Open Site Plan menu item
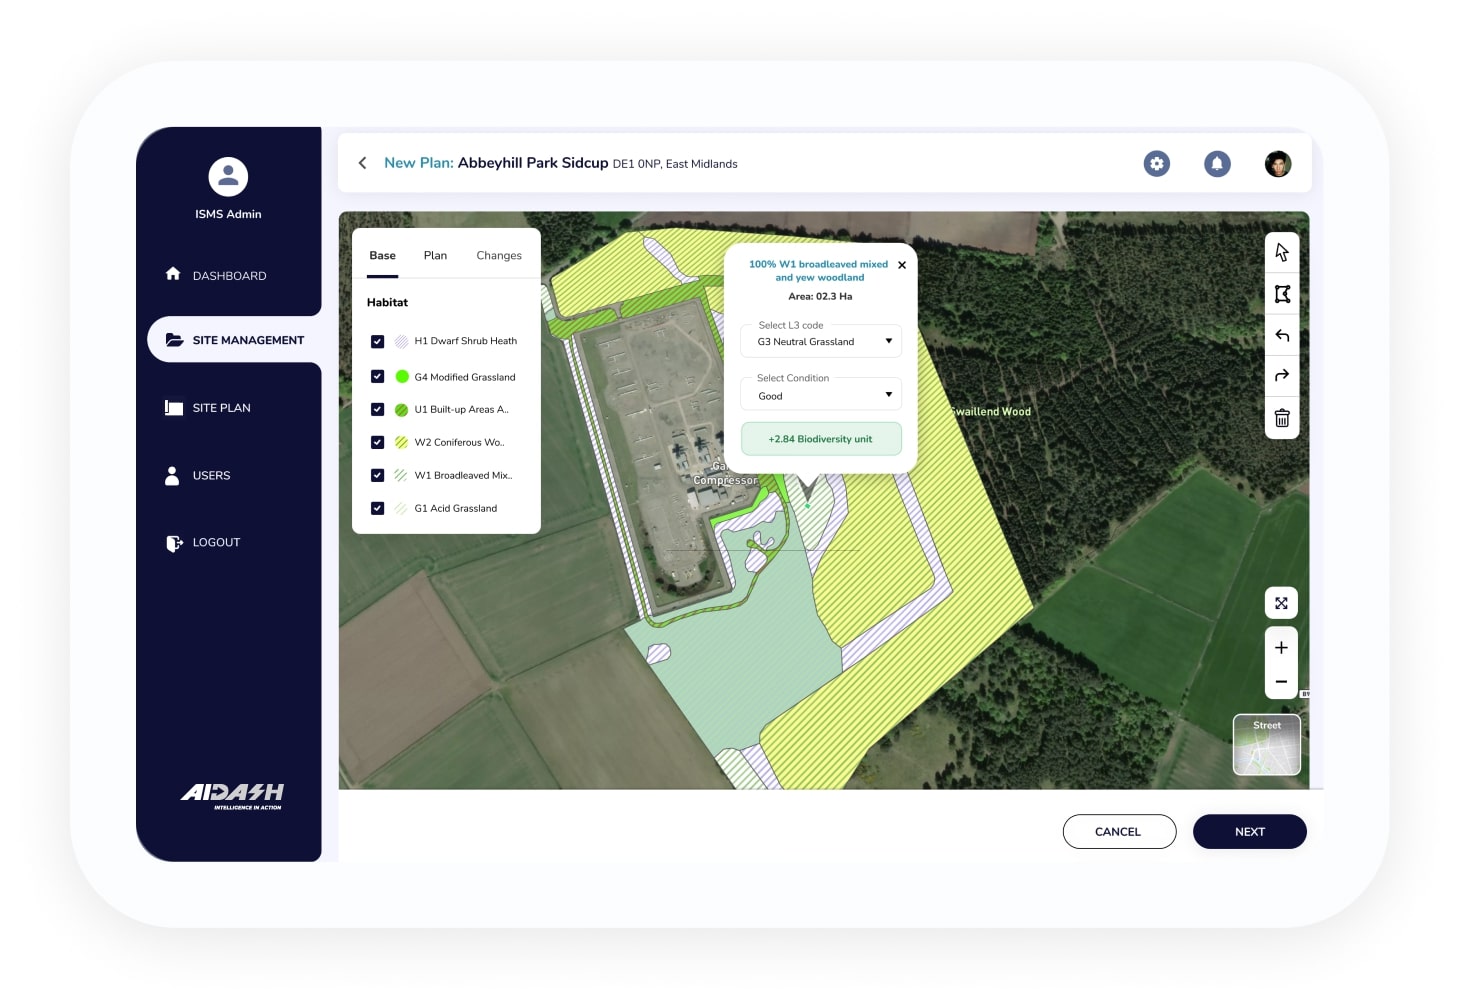Screen dimensions: 1457x1004 pyautogui.click(x=221, y=408)
